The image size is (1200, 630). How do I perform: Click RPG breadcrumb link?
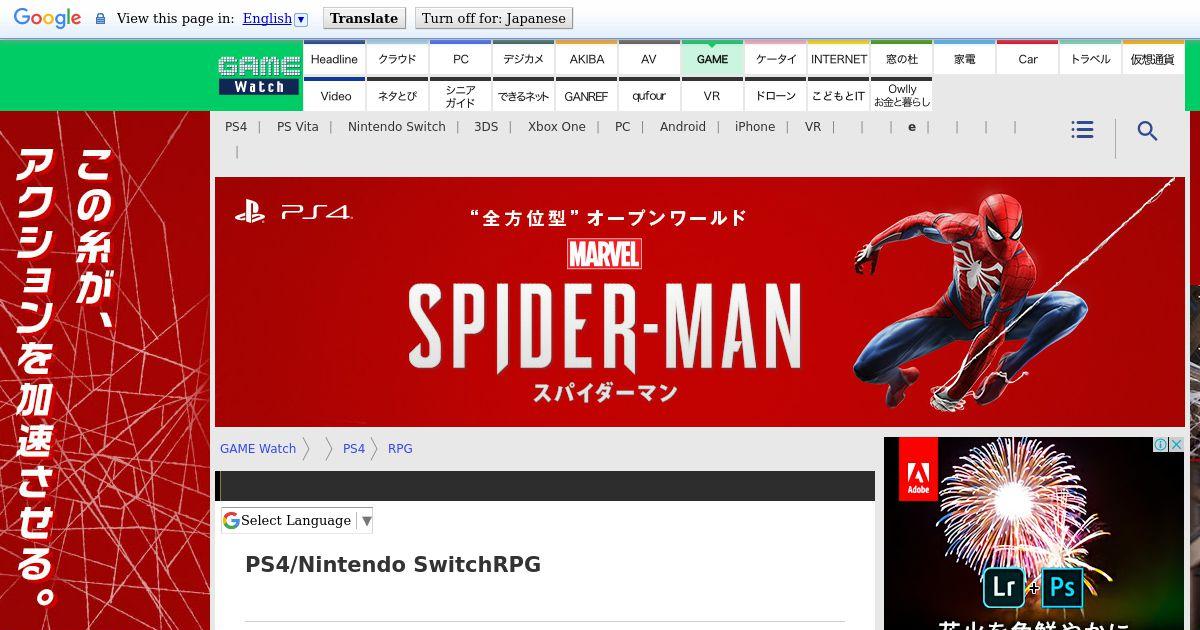400,449
